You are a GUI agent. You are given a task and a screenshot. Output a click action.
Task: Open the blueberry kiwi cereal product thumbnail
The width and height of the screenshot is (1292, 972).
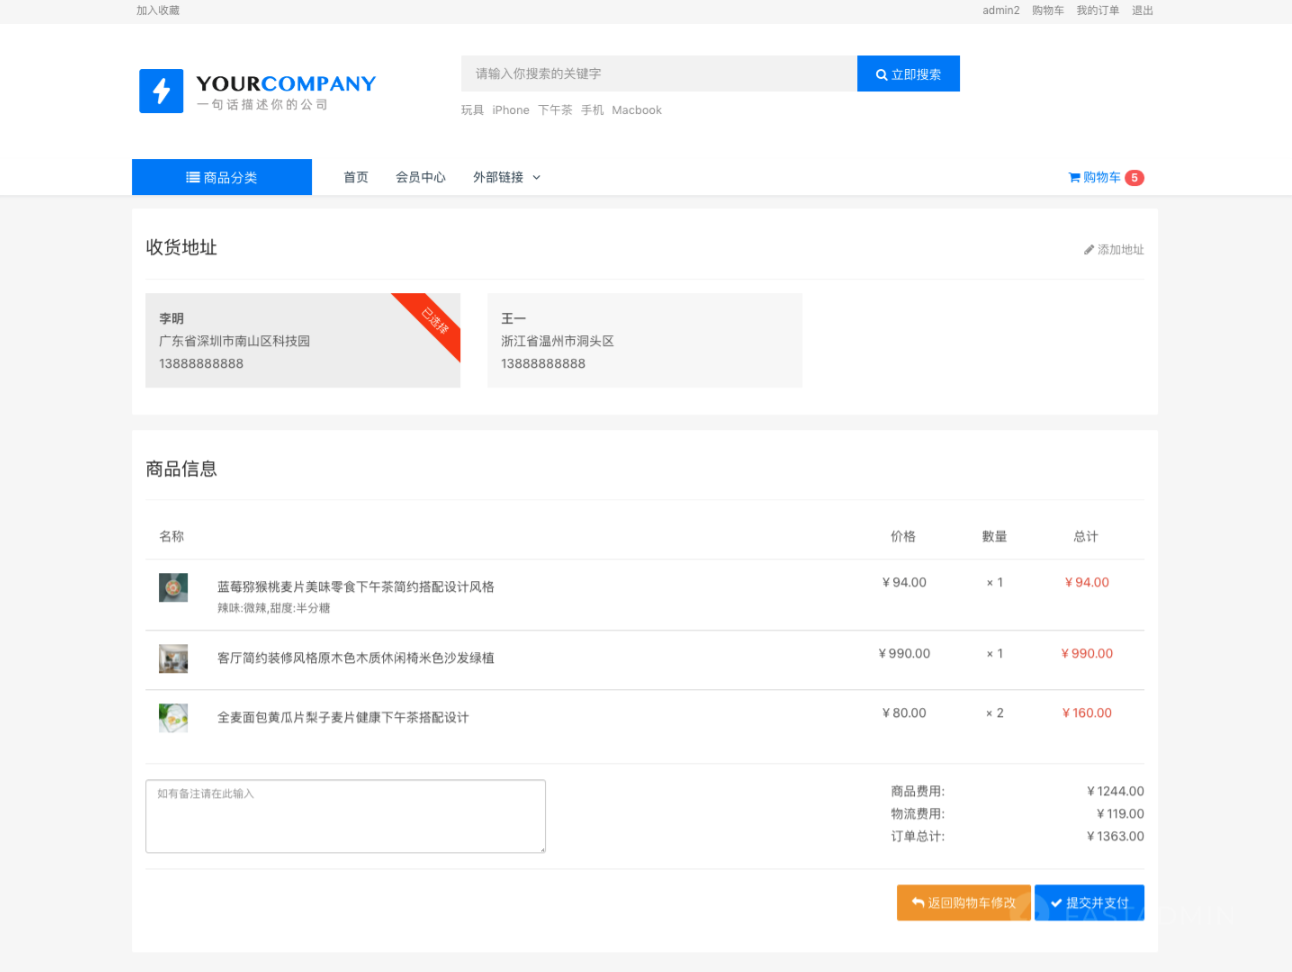pos(173,588)
